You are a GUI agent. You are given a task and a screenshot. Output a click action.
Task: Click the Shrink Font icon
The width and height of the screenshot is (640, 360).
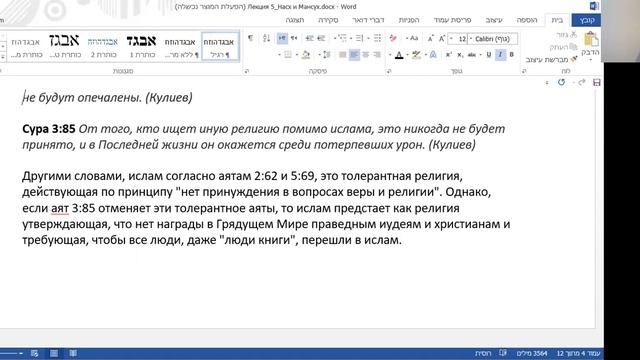pyautogui.click(x=430, y=39)
